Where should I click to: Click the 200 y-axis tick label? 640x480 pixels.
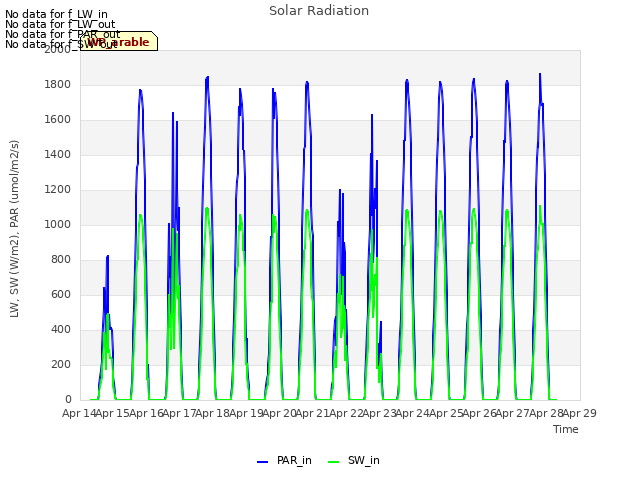pos(61,364)
